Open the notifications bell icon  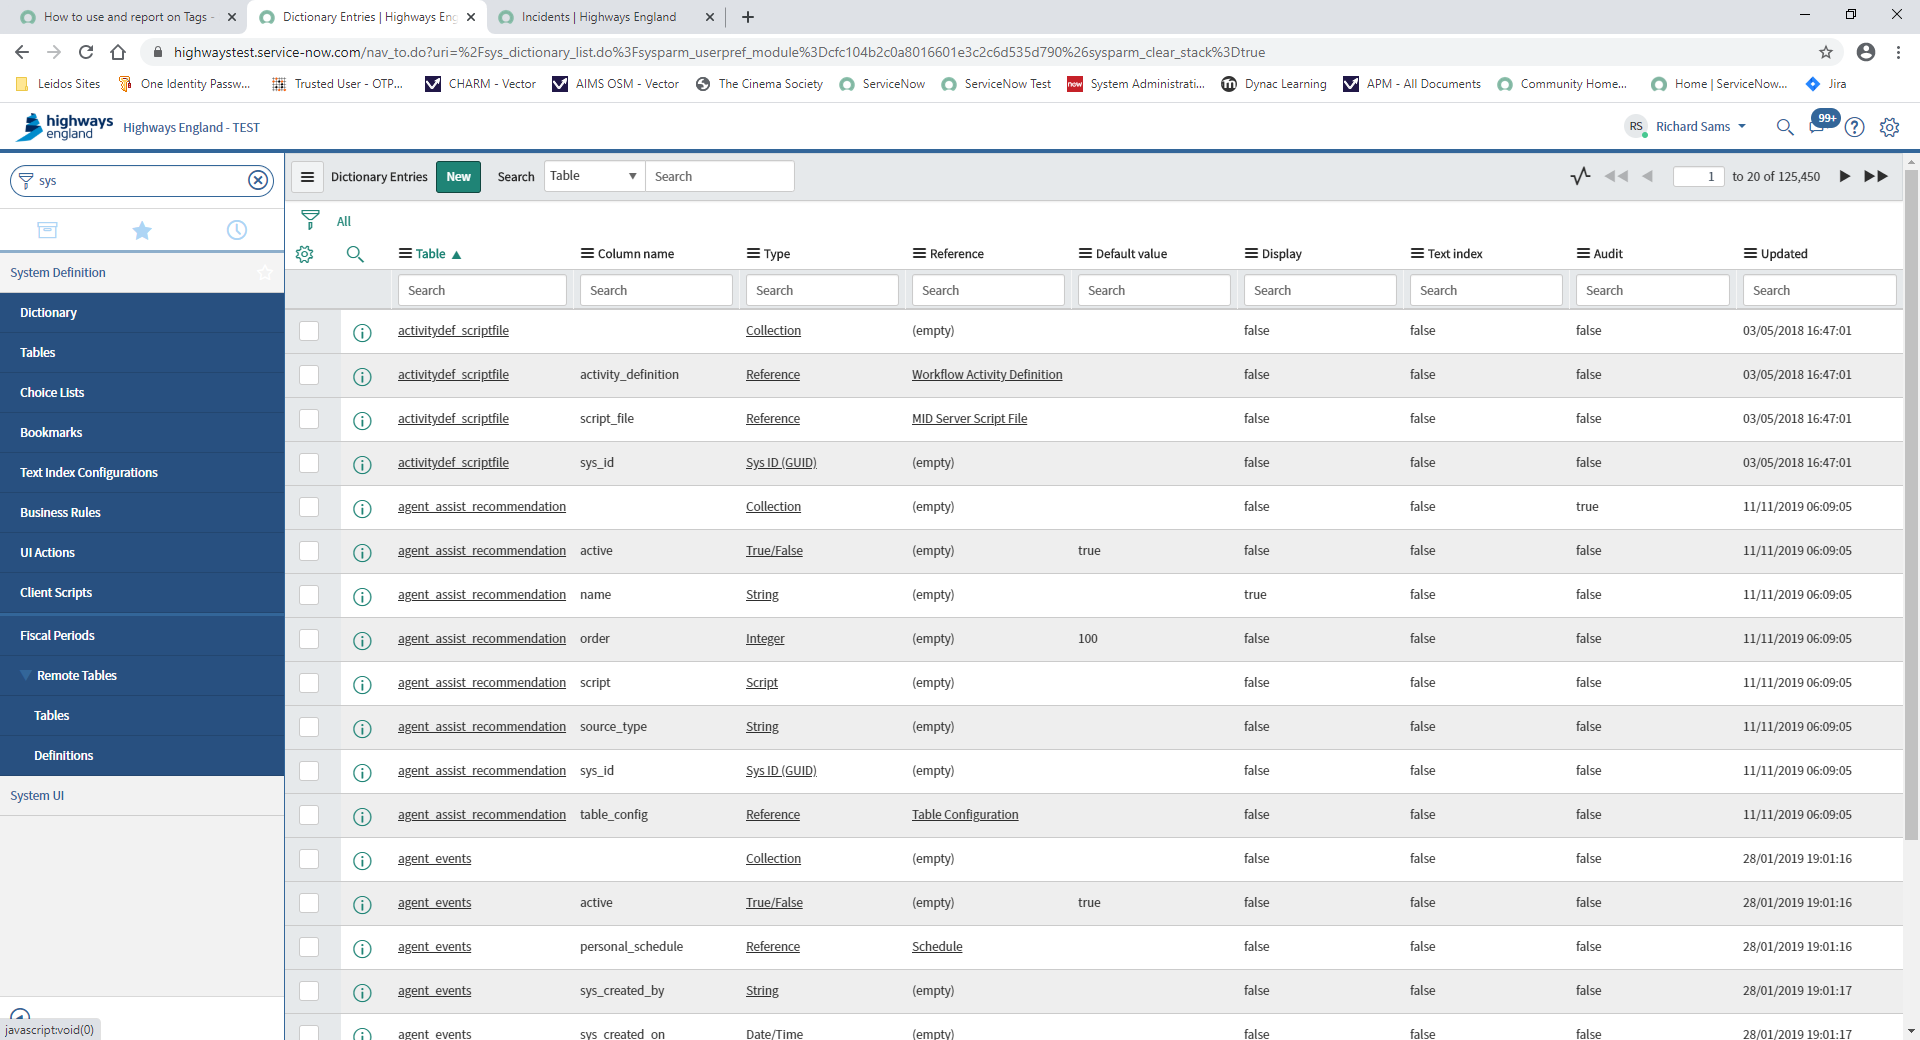point(1820,127)
